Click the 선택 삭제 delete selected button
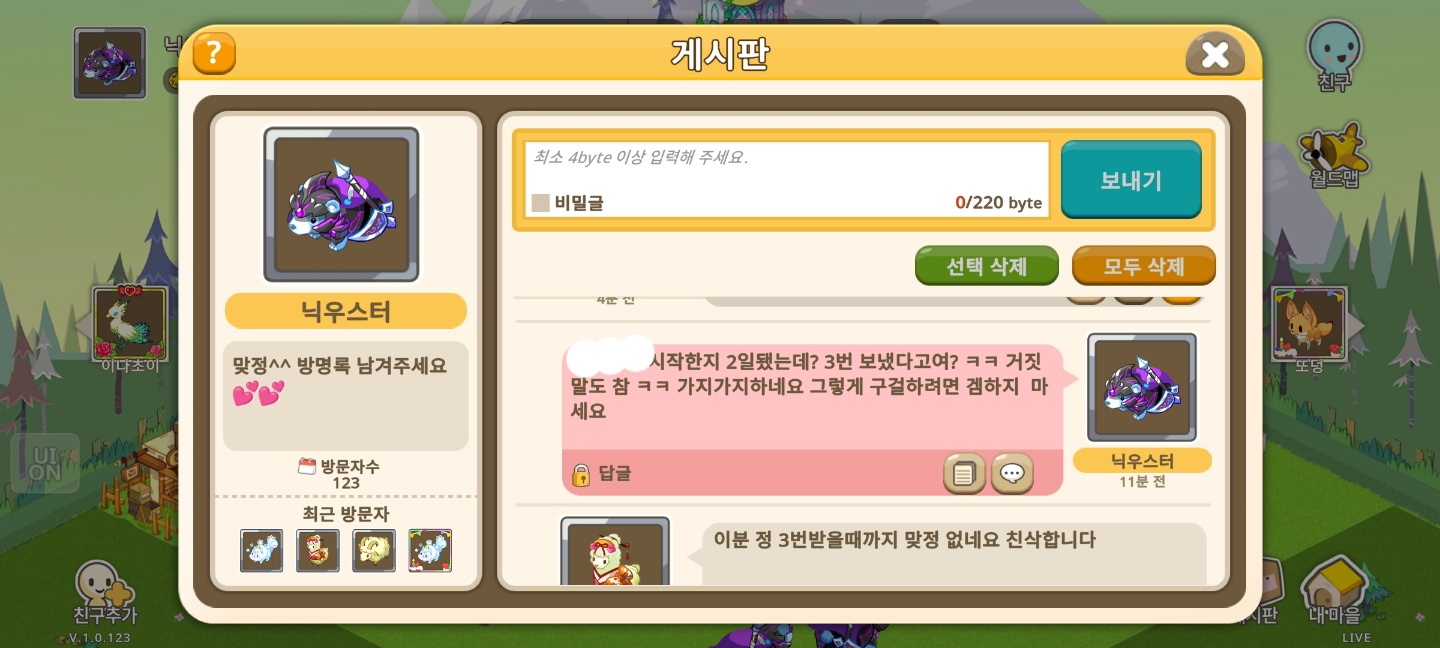 (987, 266)
